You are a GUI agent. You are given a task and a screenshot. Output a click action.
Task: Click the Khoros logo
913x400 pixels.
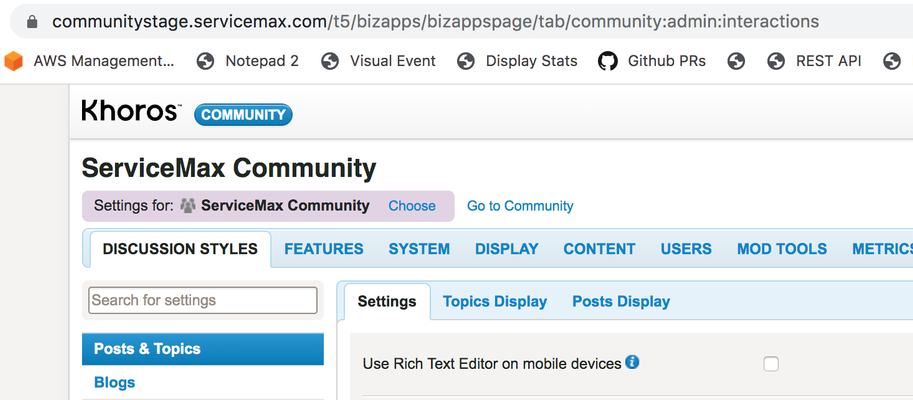(132, 111)
